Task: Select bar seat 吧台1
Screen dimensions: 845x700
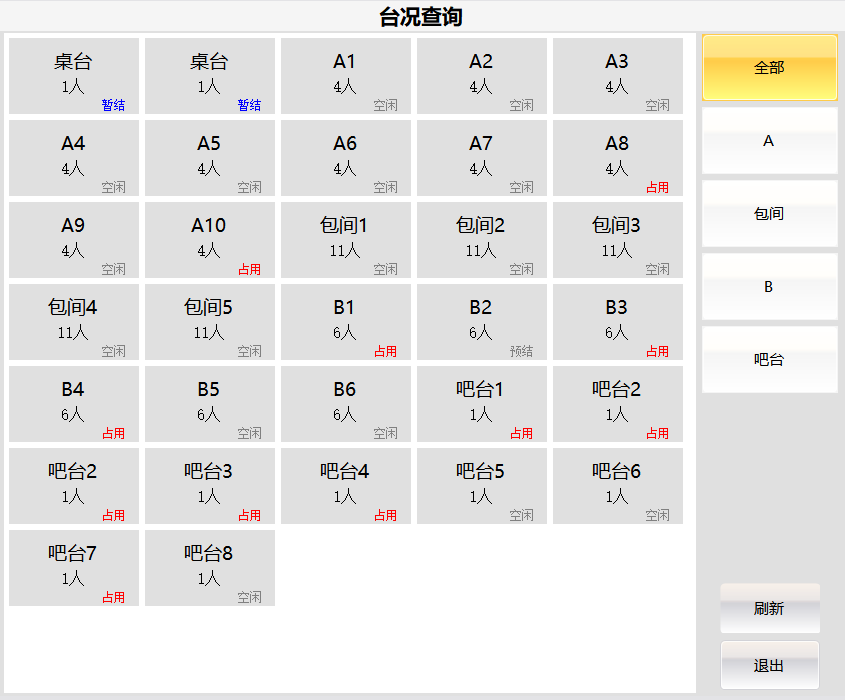Action: [x=481, y=404]
